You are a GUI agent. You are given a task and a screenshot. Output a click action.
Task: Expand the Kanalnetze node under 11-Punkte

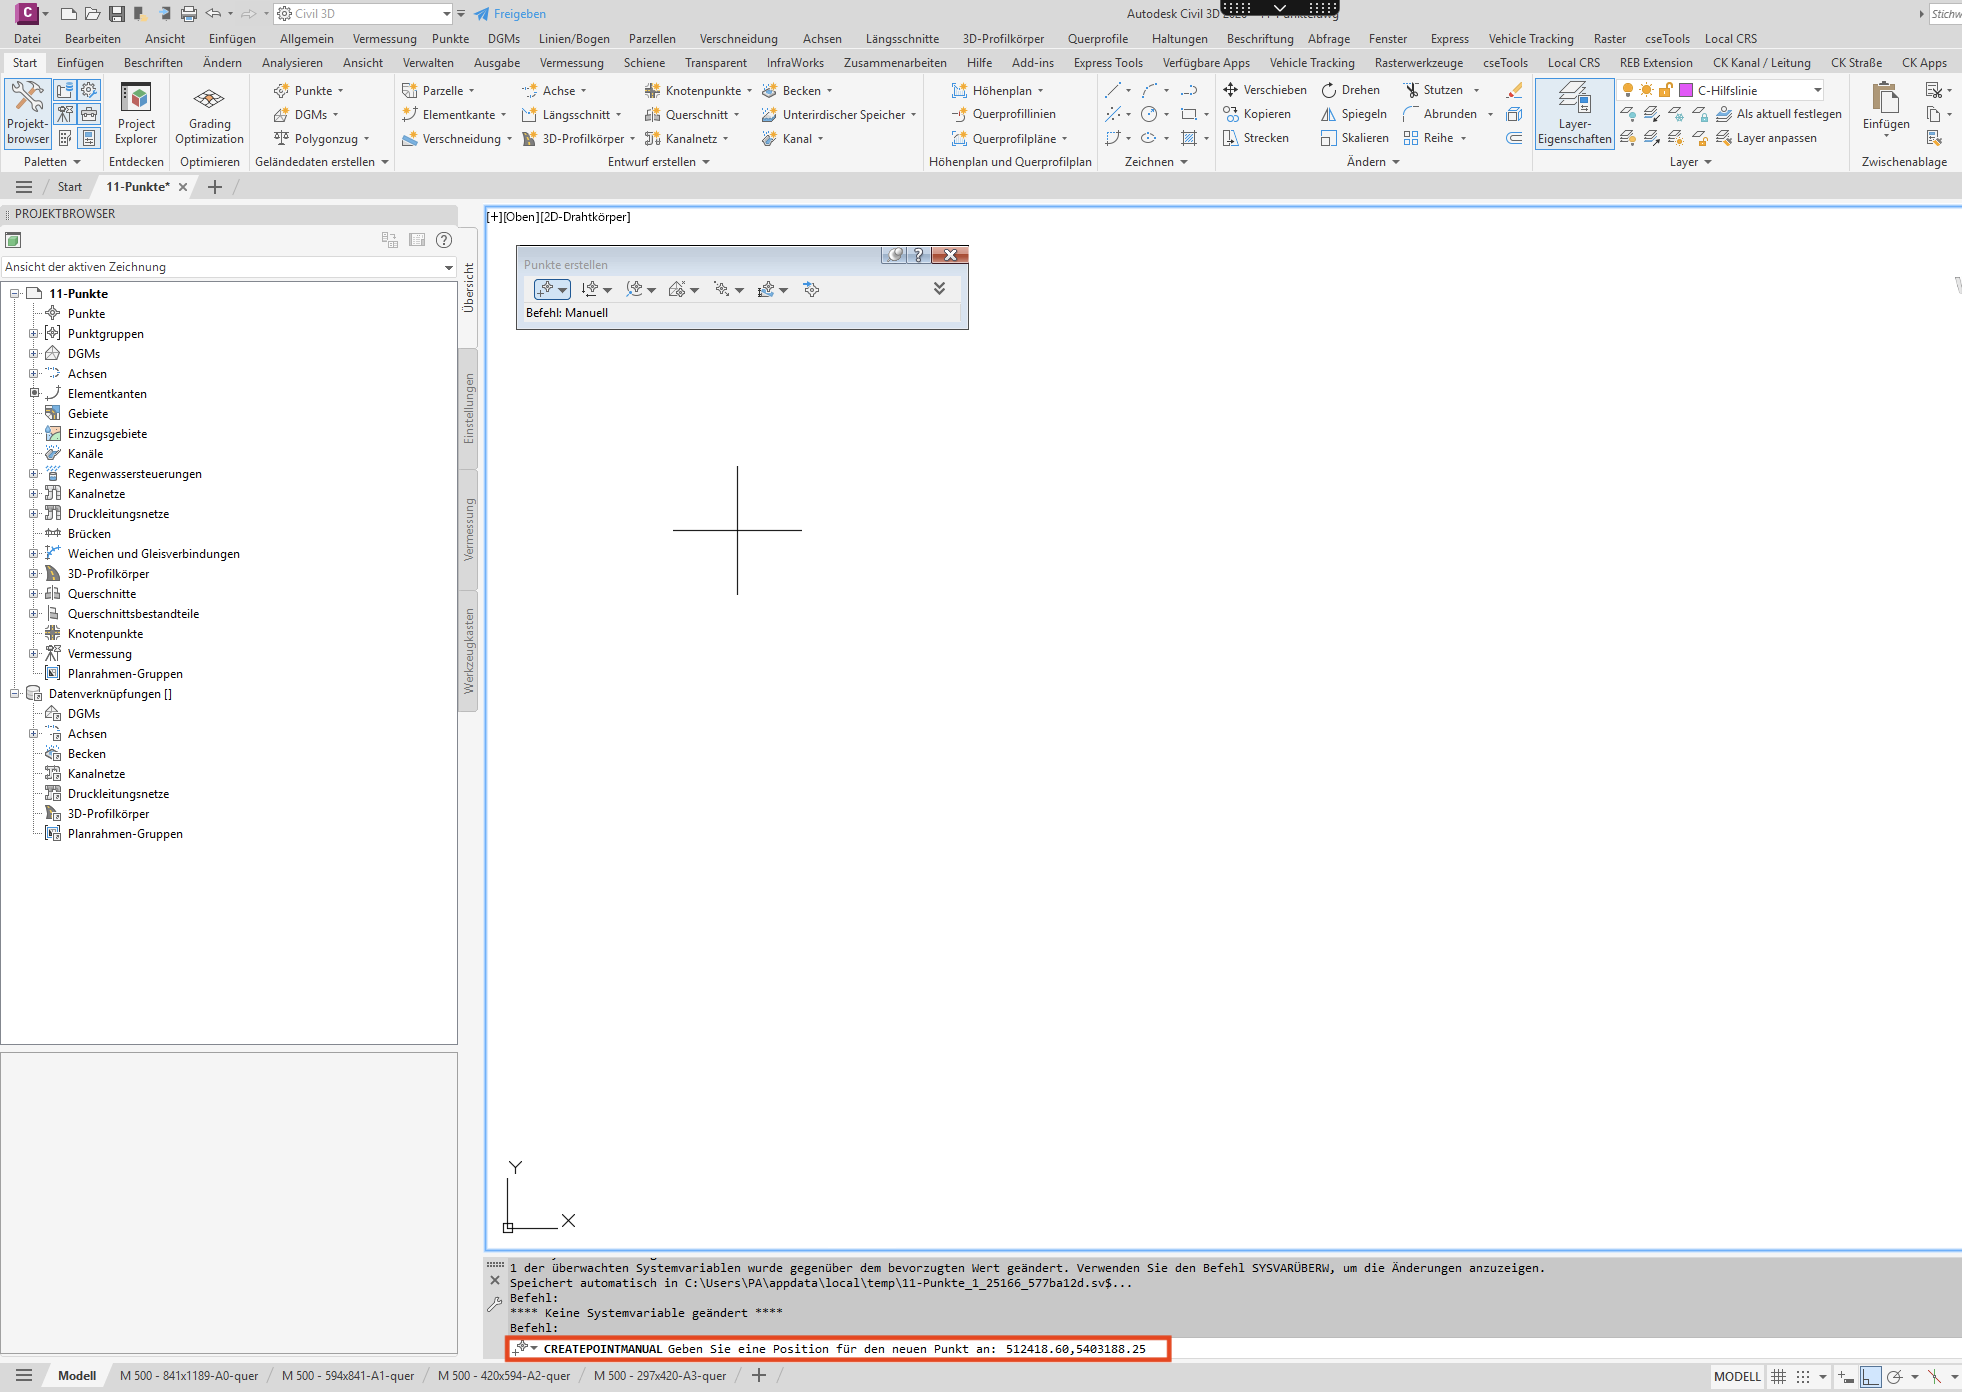click(33, 494)
